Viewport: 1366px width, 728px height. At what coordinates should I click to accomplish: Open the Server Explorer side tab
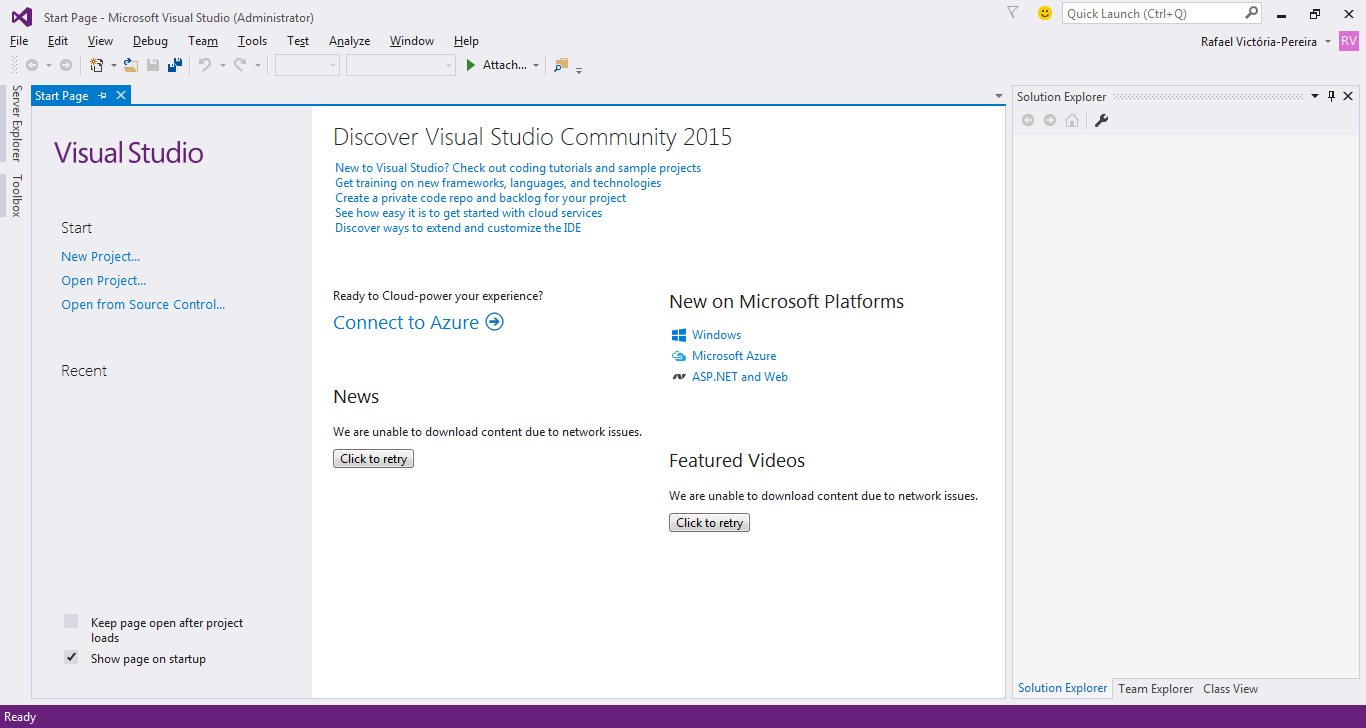tap(15, 123)
